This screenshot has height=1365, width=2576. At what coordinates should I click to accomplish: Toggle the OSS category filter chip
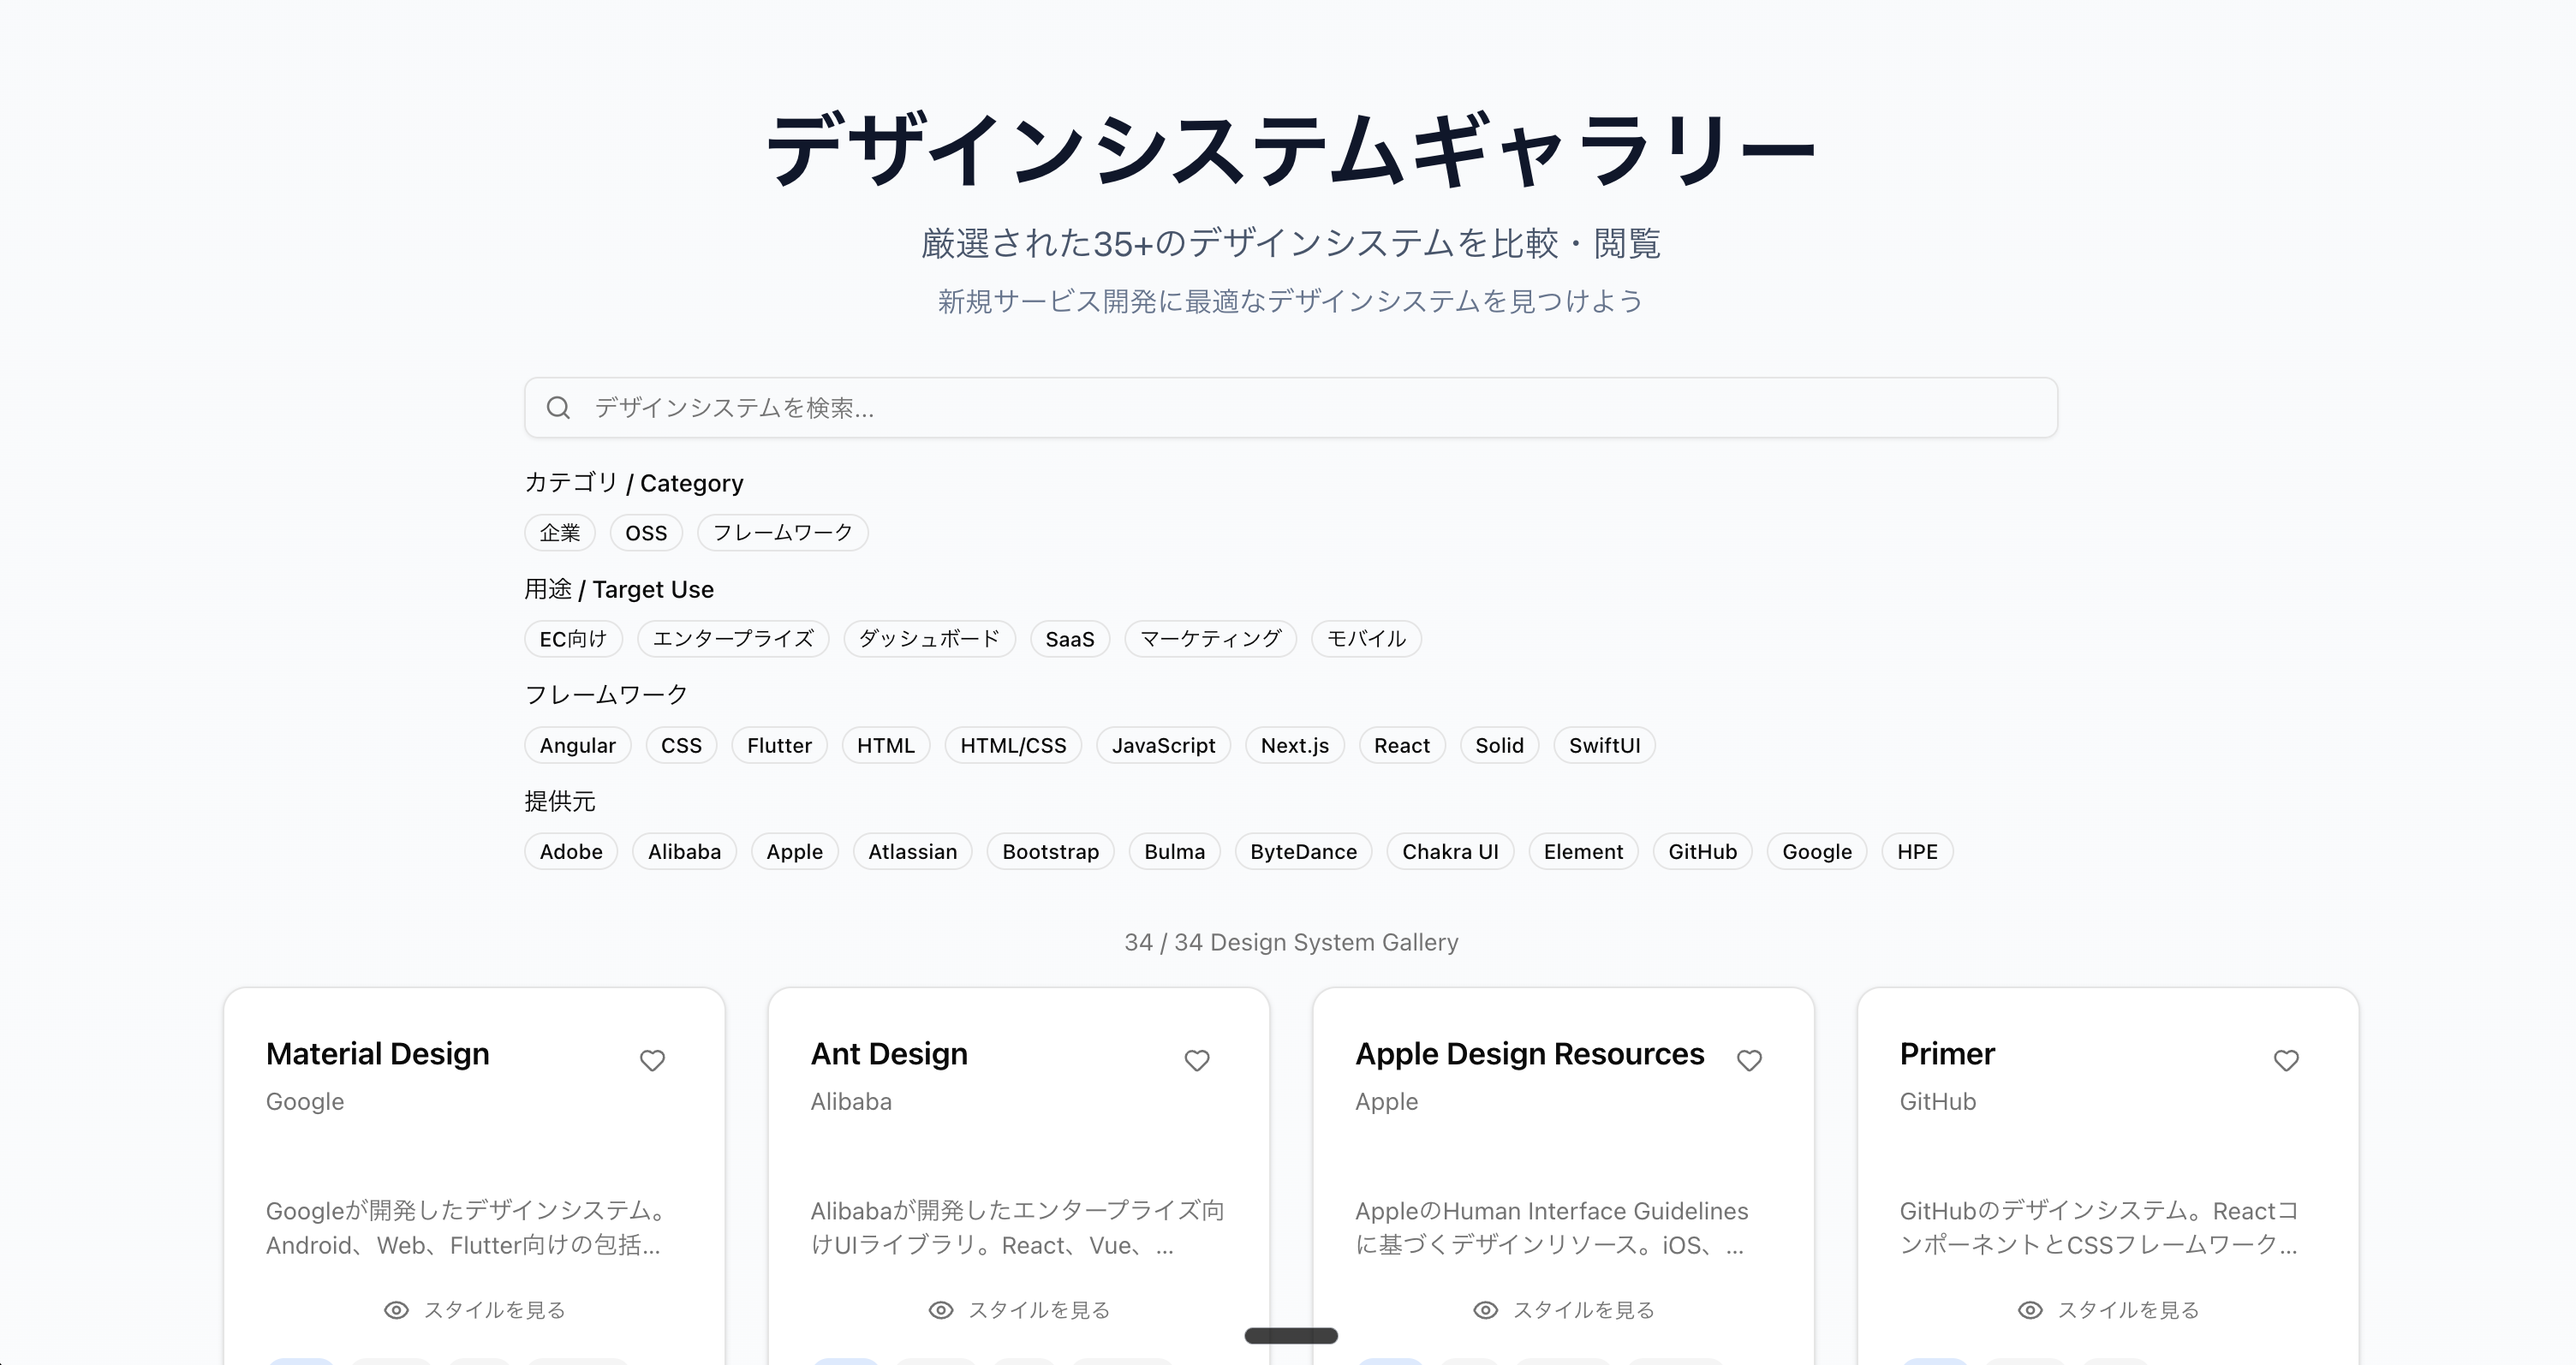(x=646, y=533)
